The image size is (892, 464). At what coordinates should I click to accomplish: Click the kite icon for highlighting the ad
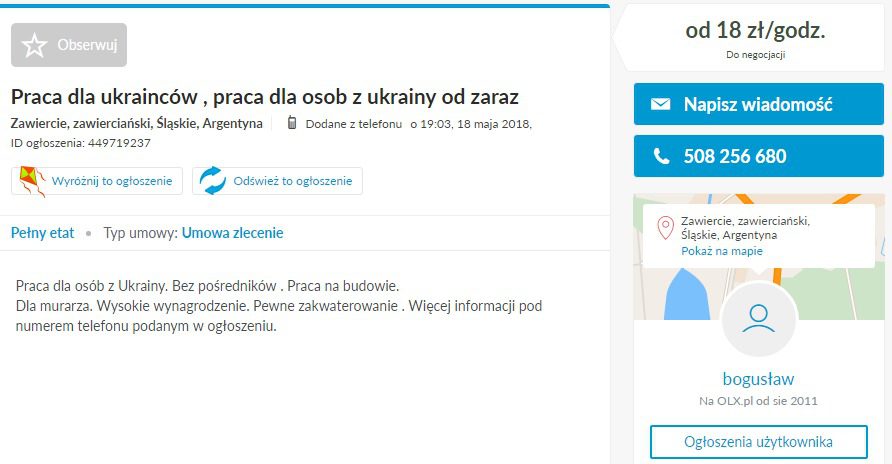coord(32,181)
